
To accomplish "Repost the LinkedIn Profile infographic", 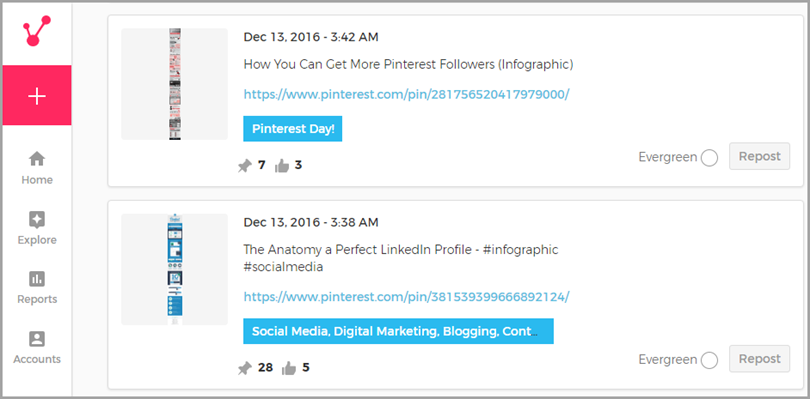I will (x=759, y=359).
